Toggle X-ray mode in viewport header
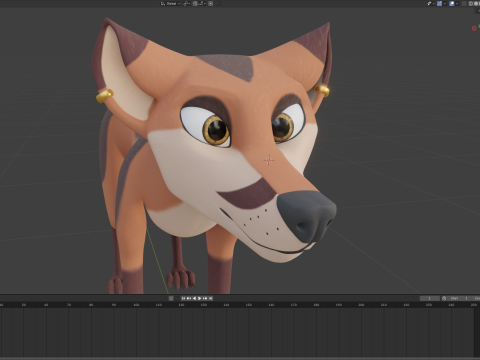This screenshot has height=360, width=480. 464,3
